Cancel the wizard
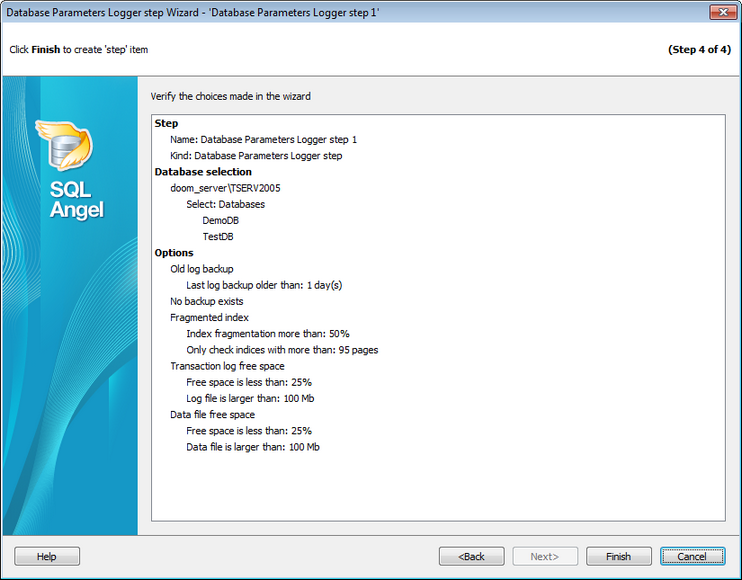The height and width of the screenshot is (580, 742). [x=692, y=556]
